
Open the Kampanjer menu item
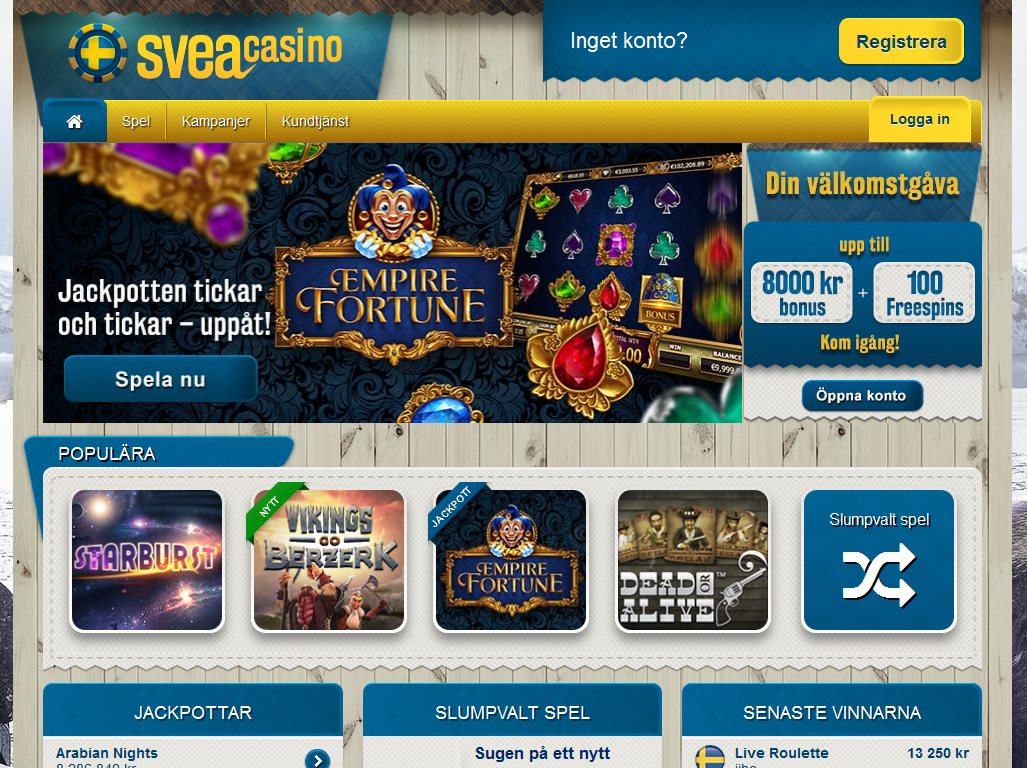[x=216, y=121]
